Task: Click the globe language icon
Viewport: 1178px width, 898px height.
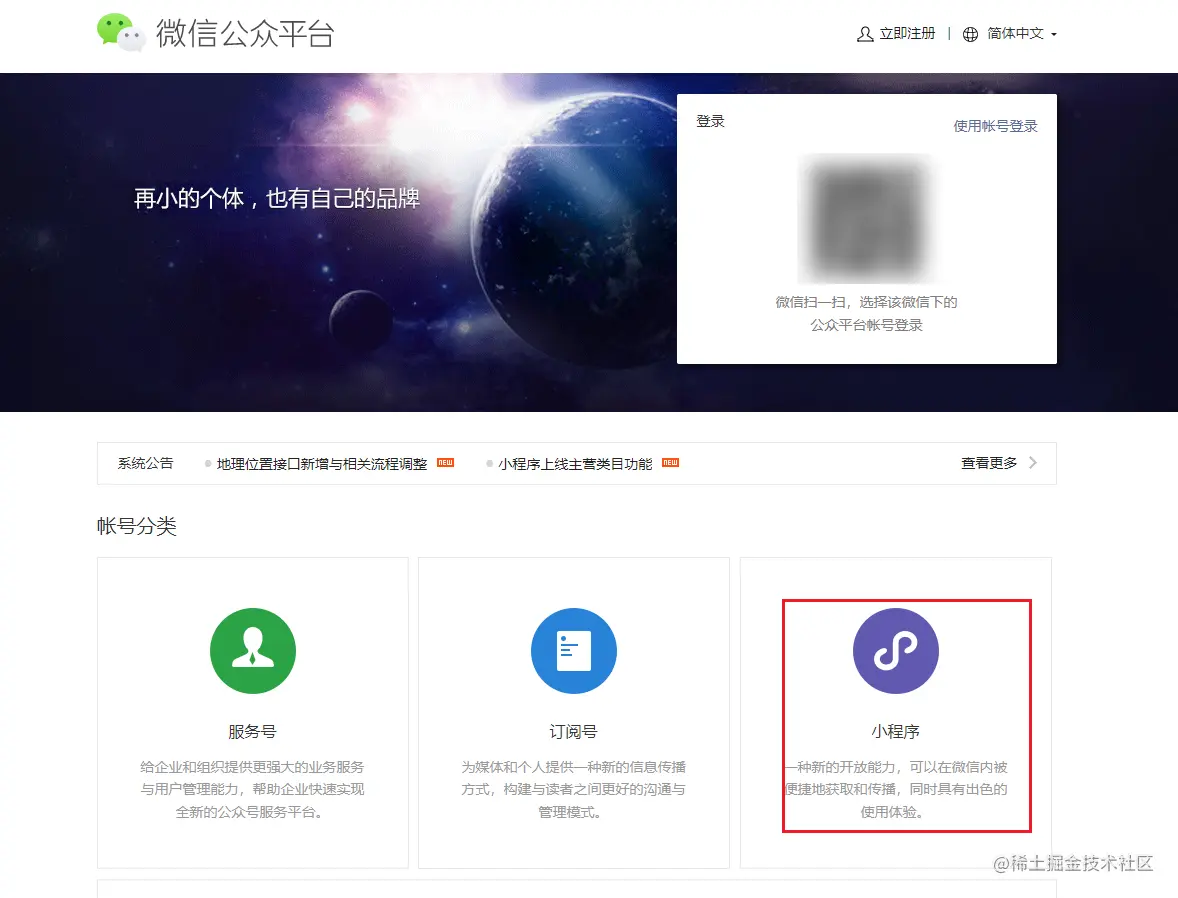Action: pos(970,34)
